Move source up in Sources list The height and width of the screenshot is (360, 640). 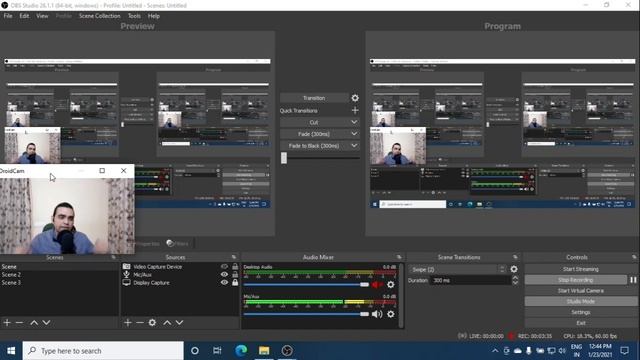click(x=167, y=322)
